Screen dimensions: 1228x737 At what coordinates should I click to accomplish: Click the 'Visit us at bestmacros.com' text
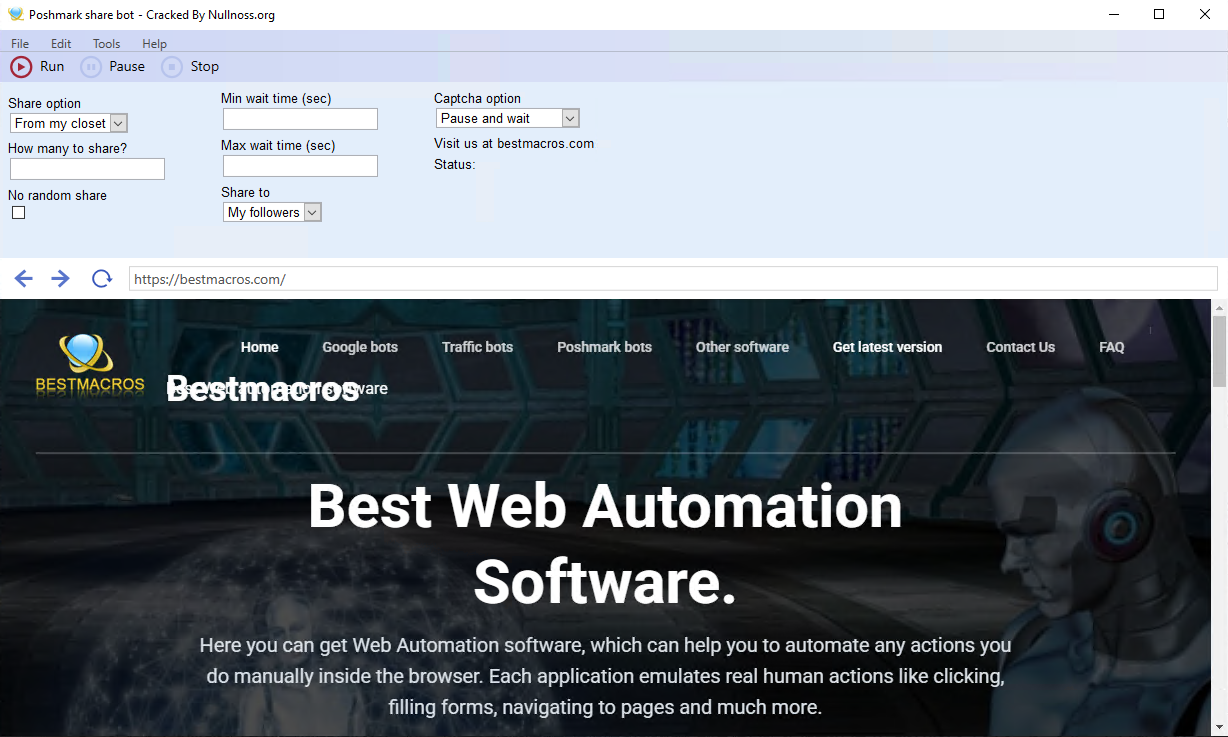point(514,143)
